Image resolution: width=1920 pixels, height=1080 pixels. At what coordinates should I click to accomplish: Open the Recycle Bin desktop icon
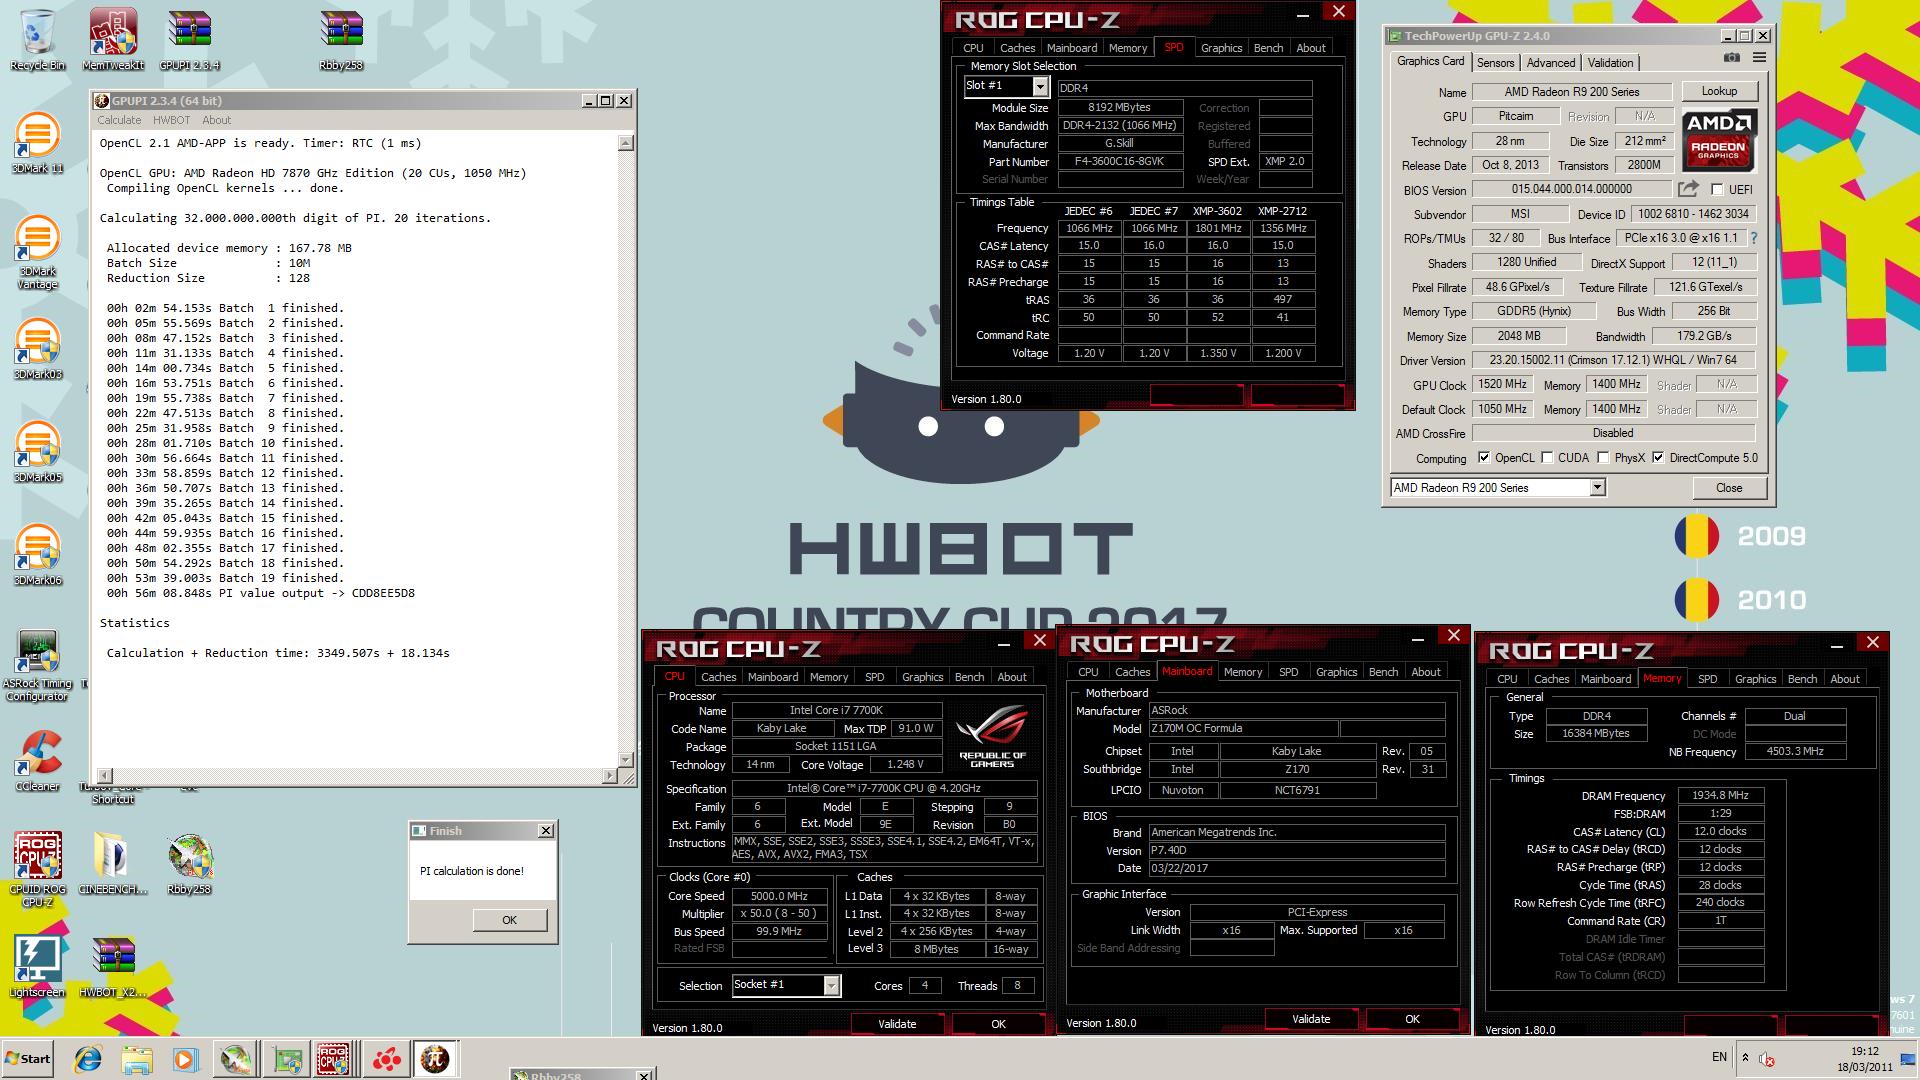coord(37,40)
